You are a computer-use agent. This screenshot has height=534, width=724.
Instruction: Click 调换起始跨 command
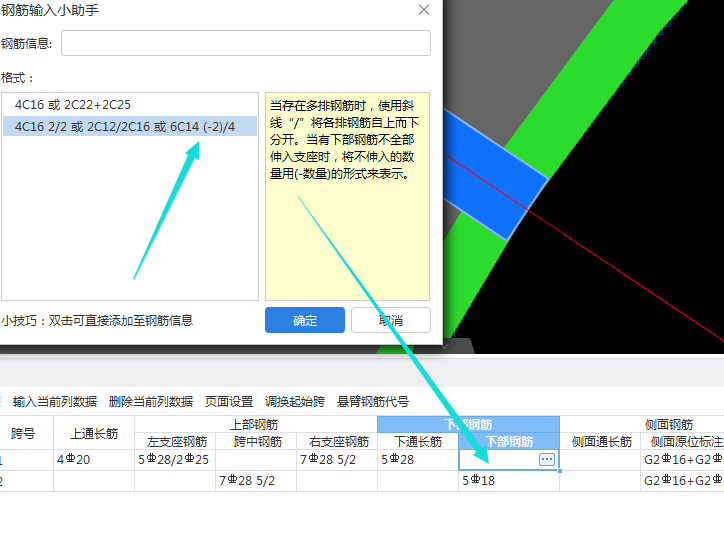point(295,402)
